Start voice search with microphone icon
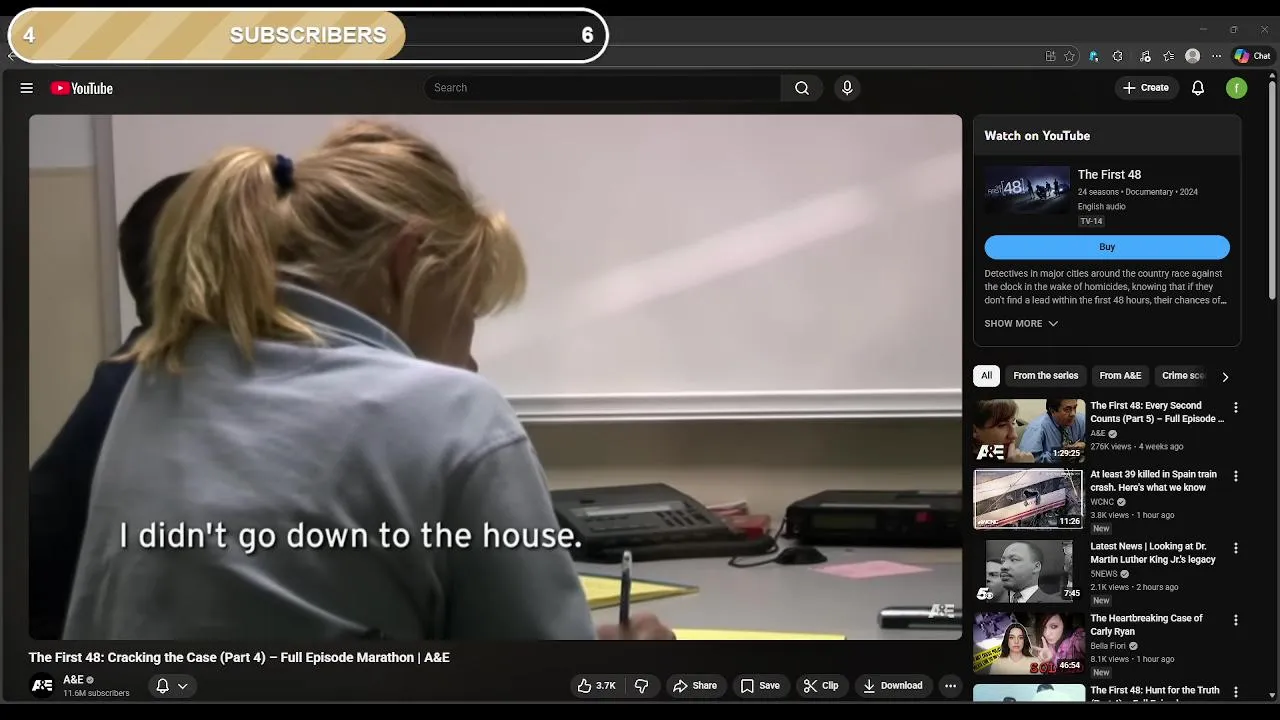Image resolution: width=1280 pixels, height=720 pixels. [847, 88]
